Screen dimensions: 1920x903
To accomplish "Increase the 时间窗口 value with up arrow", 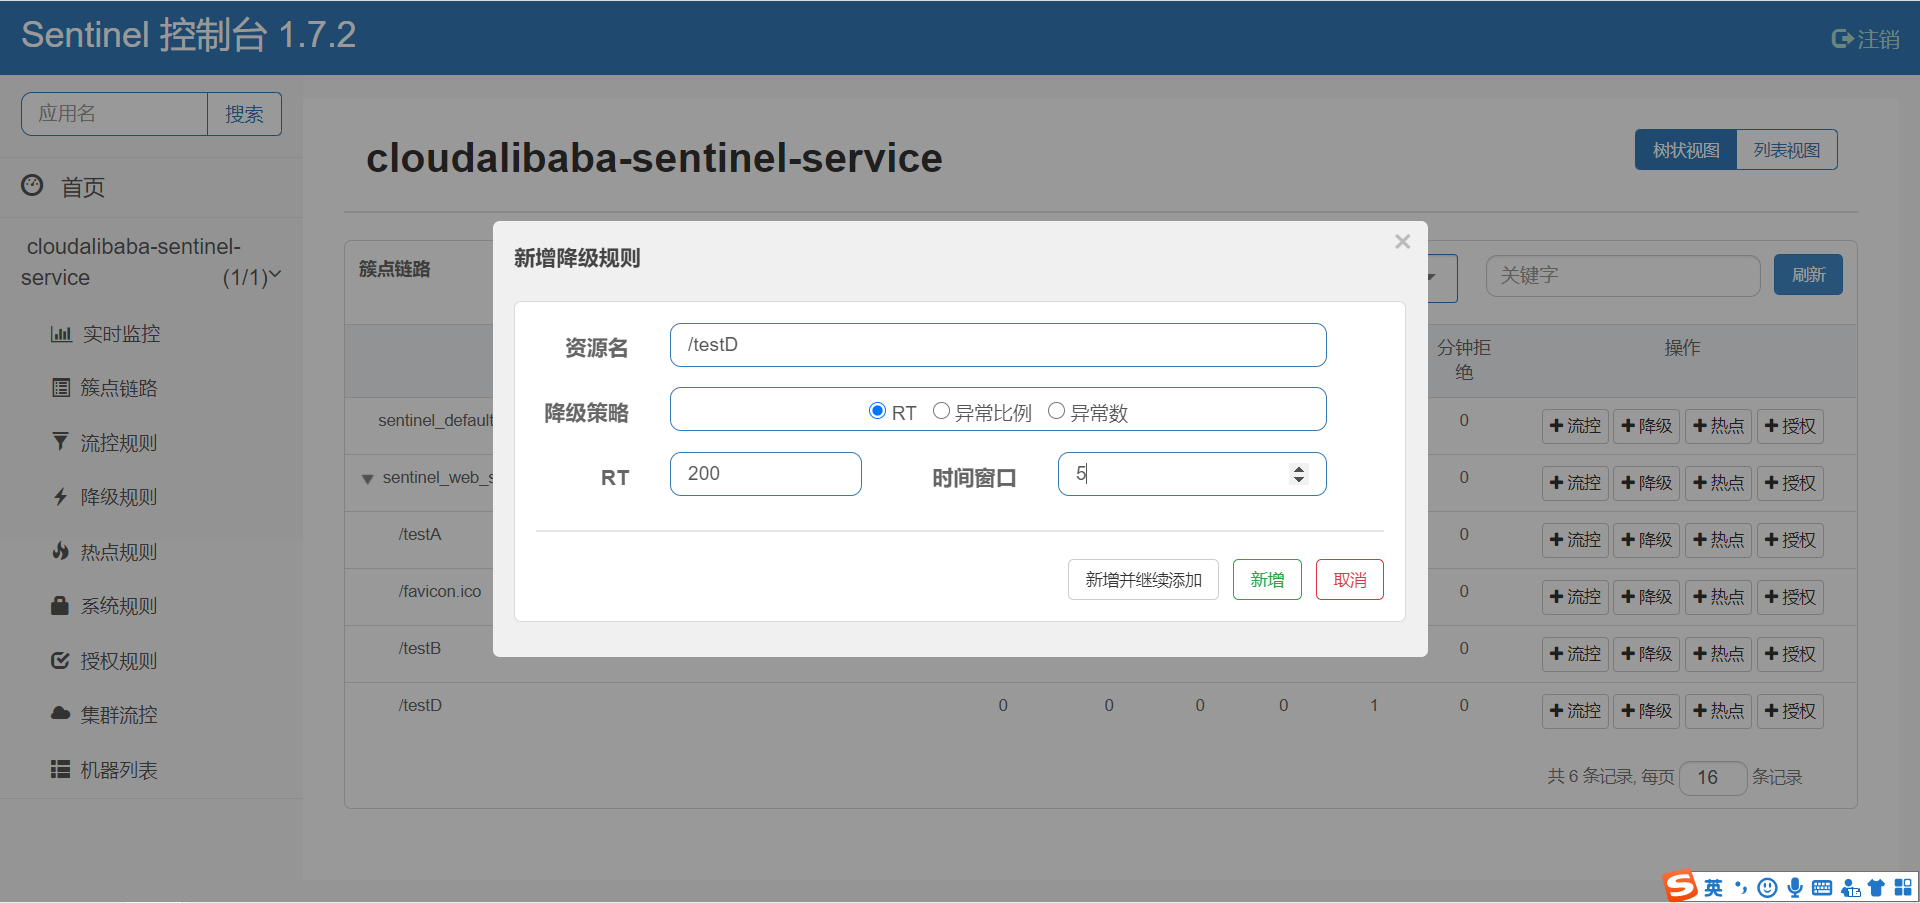I will pyautogui.click(x=1299, y=468).
